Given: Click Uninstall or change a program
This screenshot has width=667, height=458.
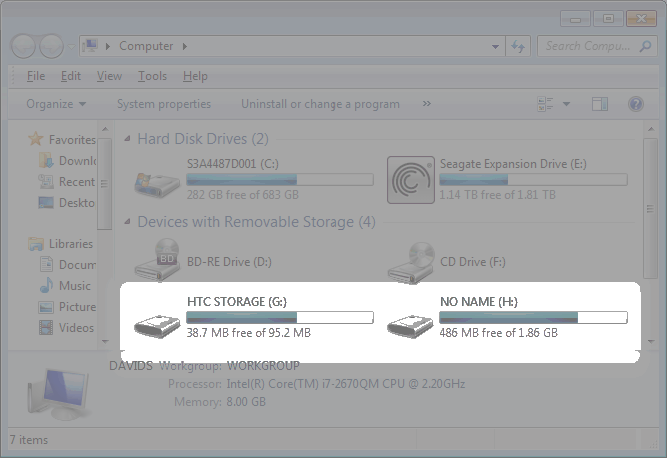Looking at the screenshot, I should (x=320, y=104).
